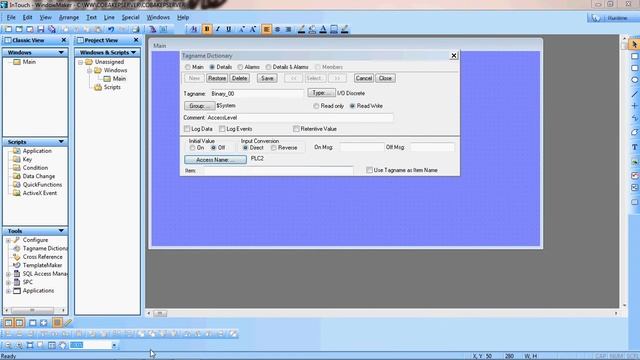640x360 pixels.
Task: Click the Fonts icon in format toolbar
Action: [194, 29]
